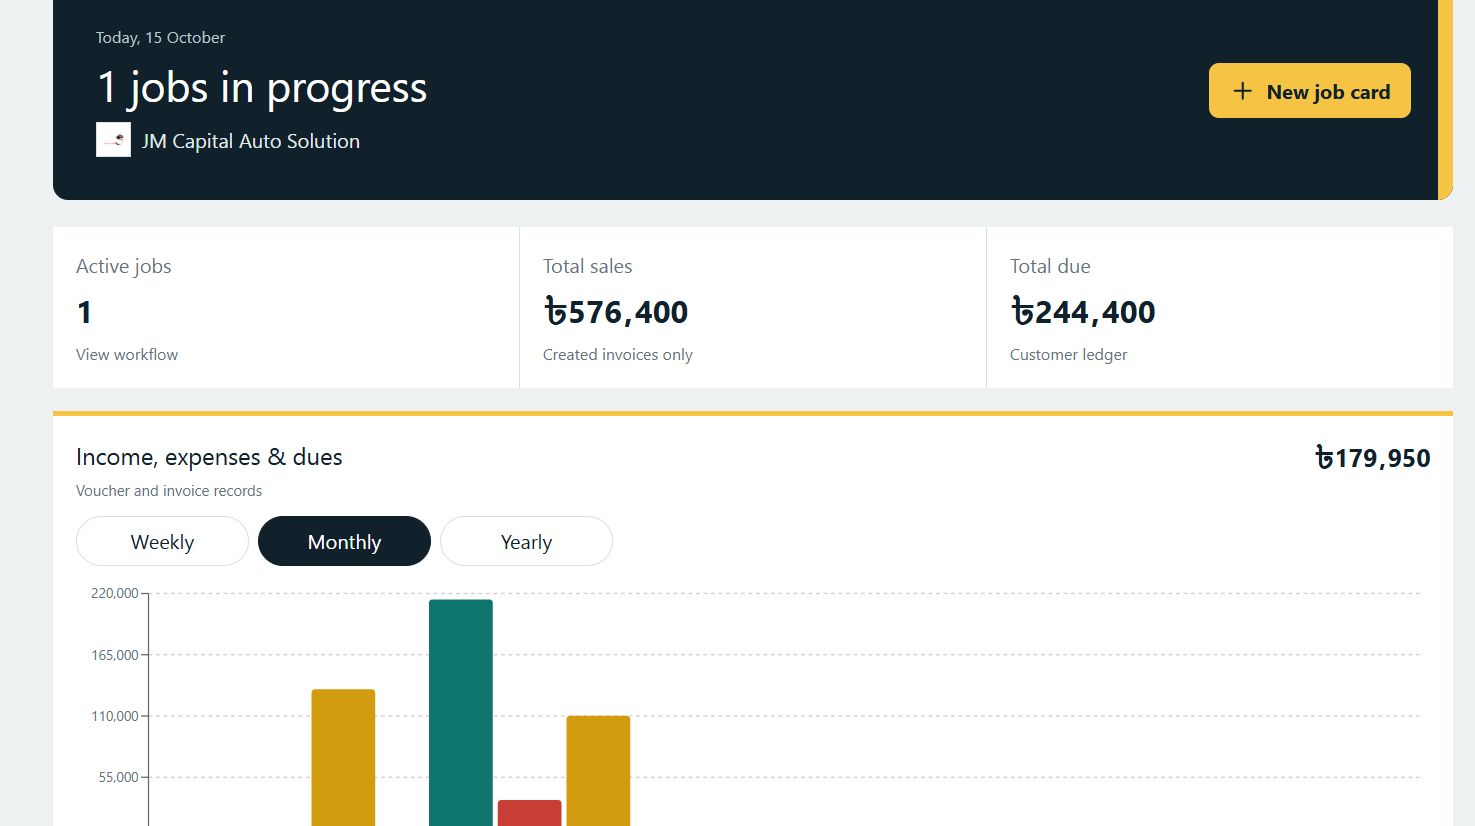Click the 110,000 axis label
Screen dimensions: 1475x826
tap(115, 716)
